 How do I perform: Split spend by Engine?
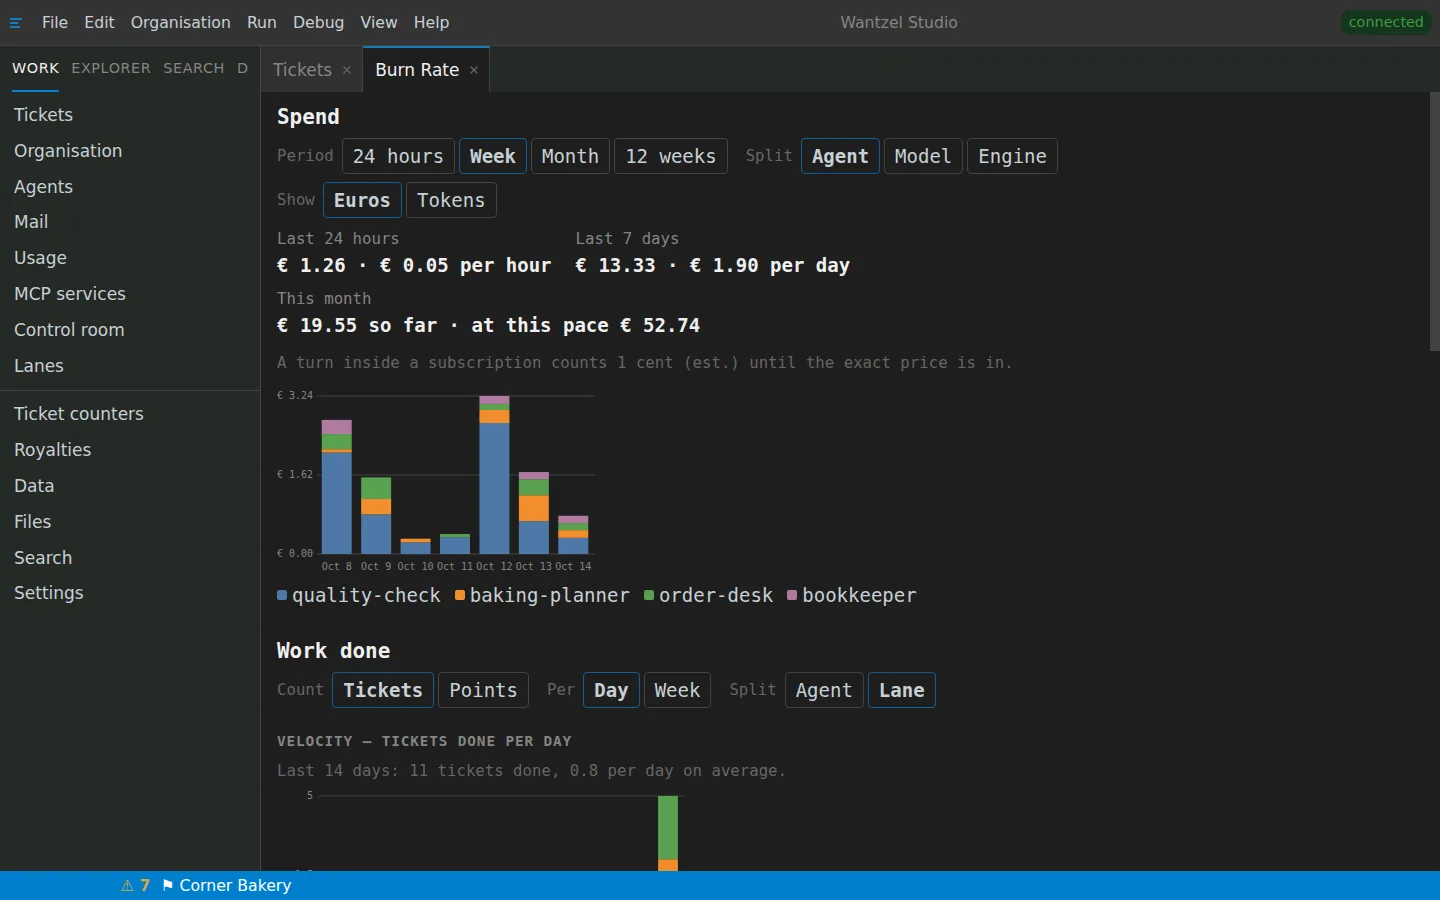[1012, 156]
